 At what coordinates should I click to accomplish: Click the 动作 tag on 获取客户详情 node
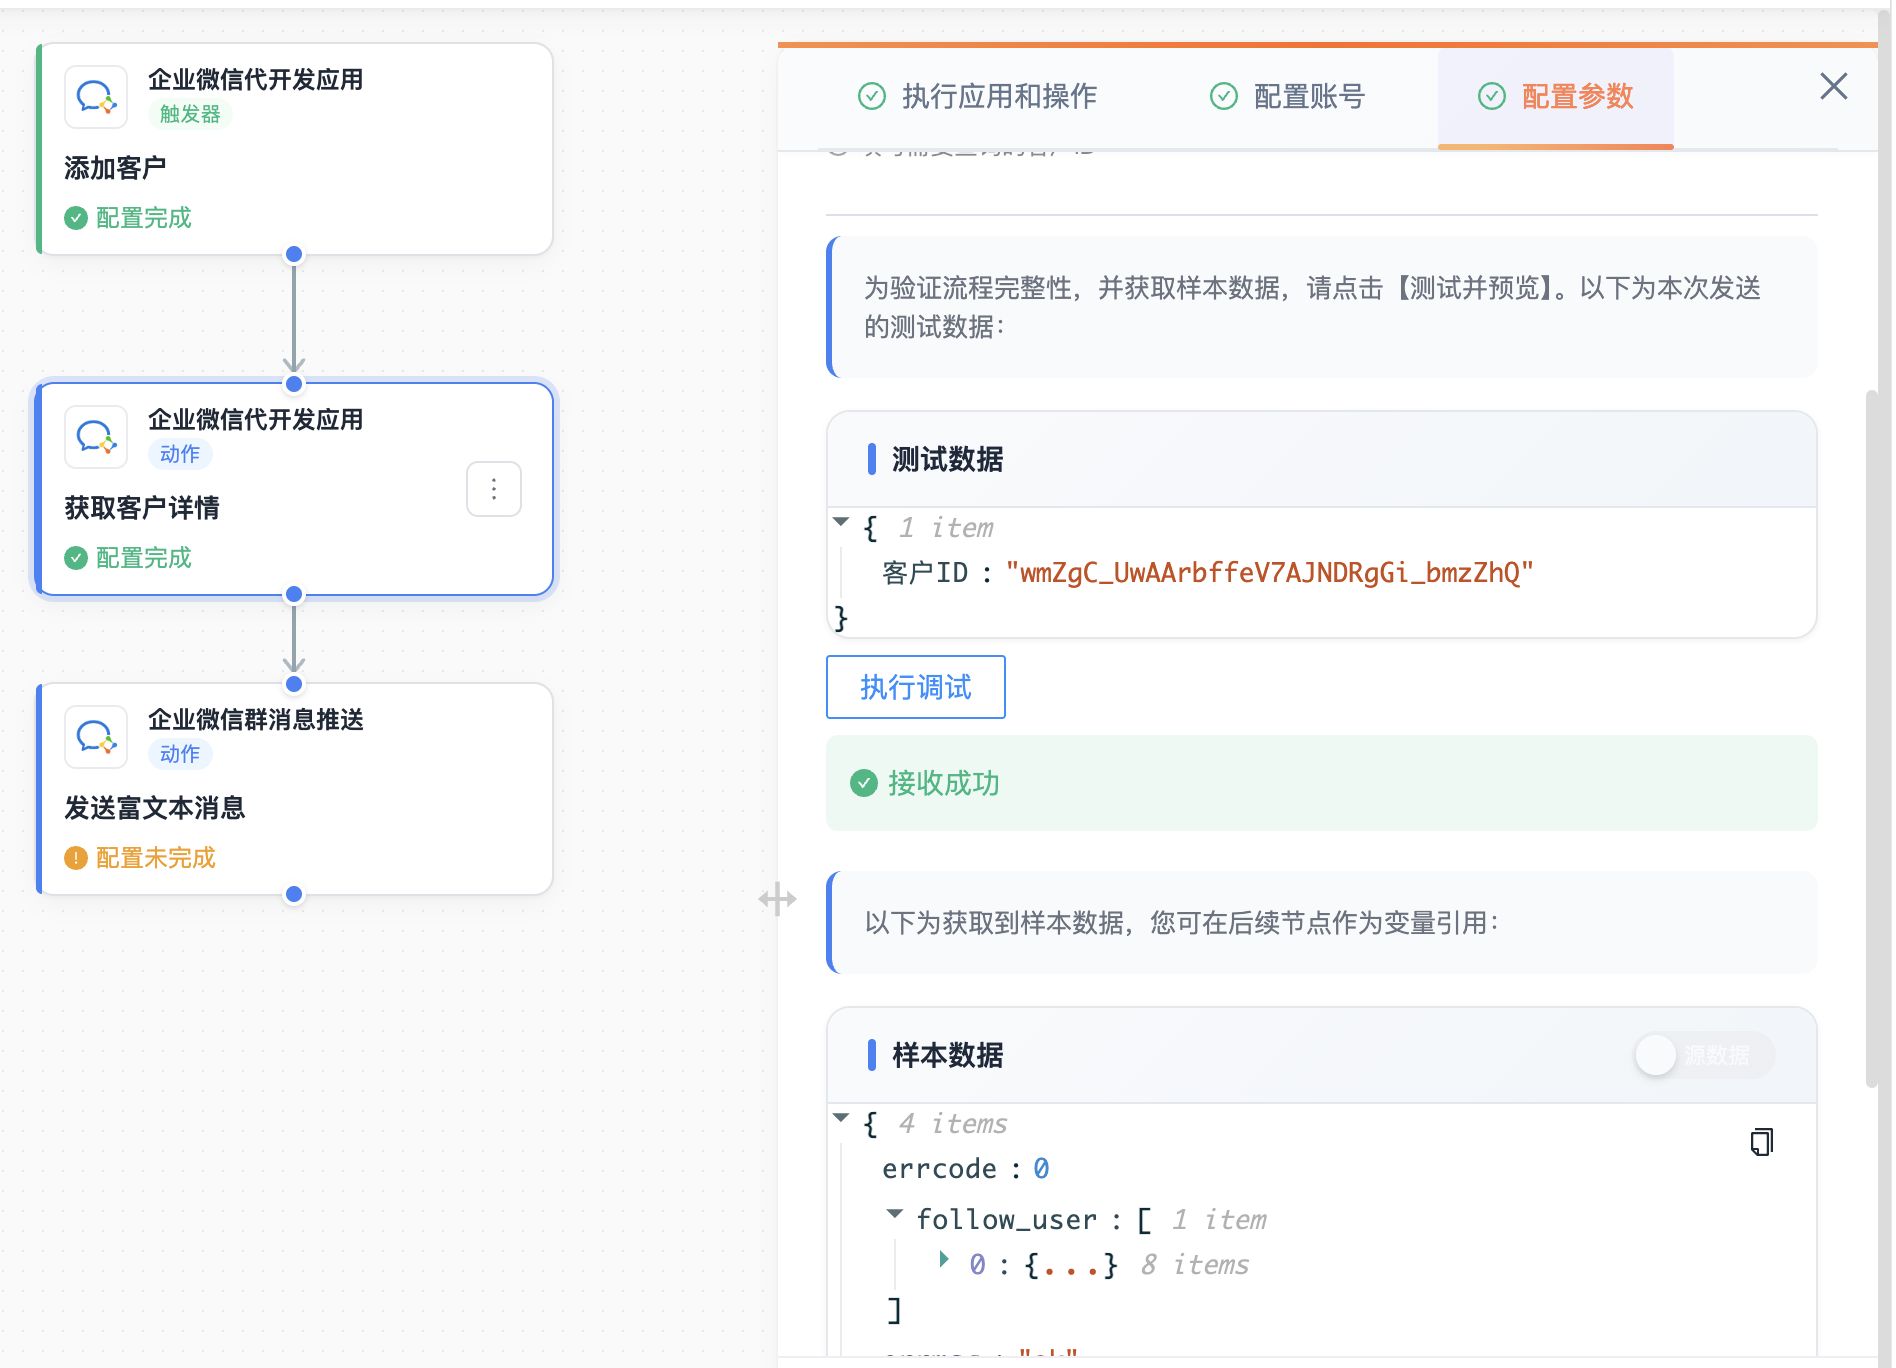tap(180, 454)
